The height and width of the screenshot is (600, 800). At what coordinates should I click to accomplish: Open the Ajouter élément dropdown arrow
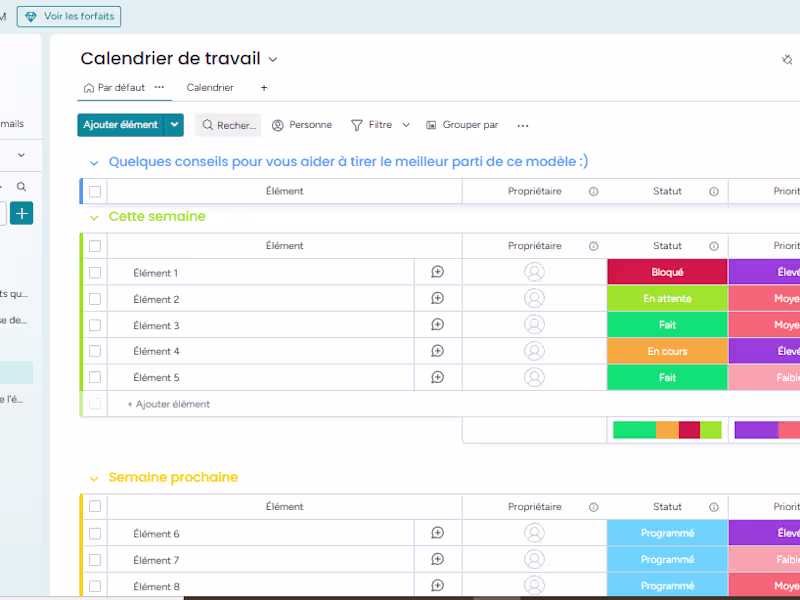173,124
